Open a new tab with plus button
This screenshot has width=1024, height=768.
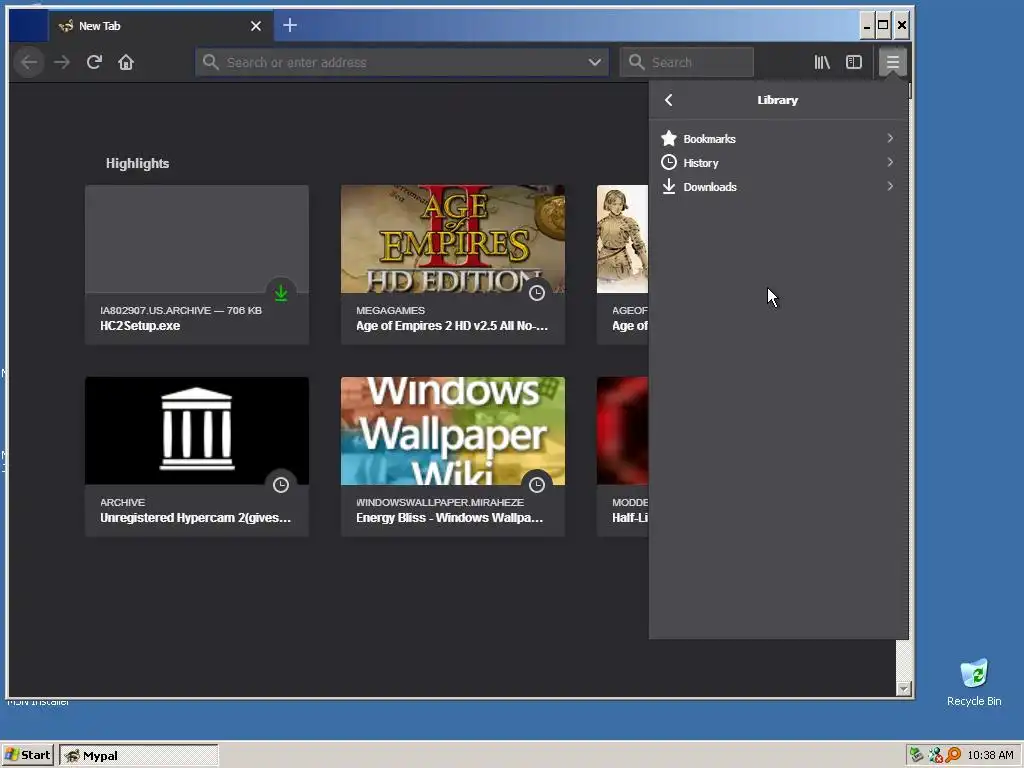pyautogui.click(x=290, y=25)
